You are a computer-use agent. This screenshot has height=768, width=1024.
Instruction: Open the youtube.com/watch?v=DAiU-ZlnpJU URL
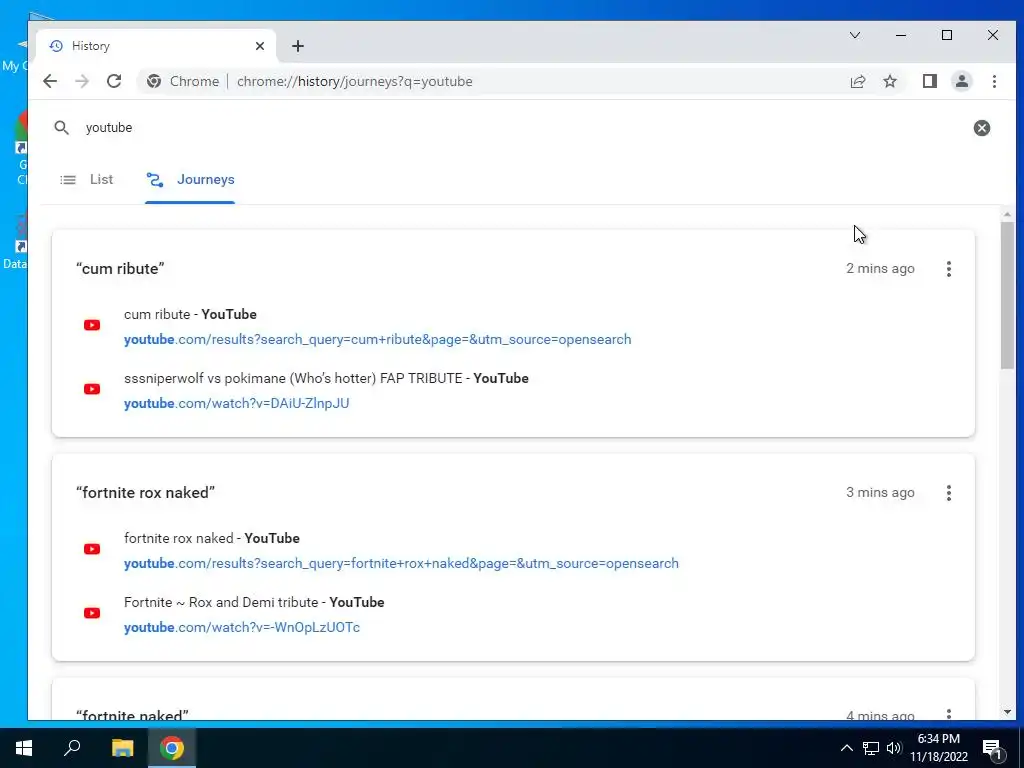click(236, 404)
